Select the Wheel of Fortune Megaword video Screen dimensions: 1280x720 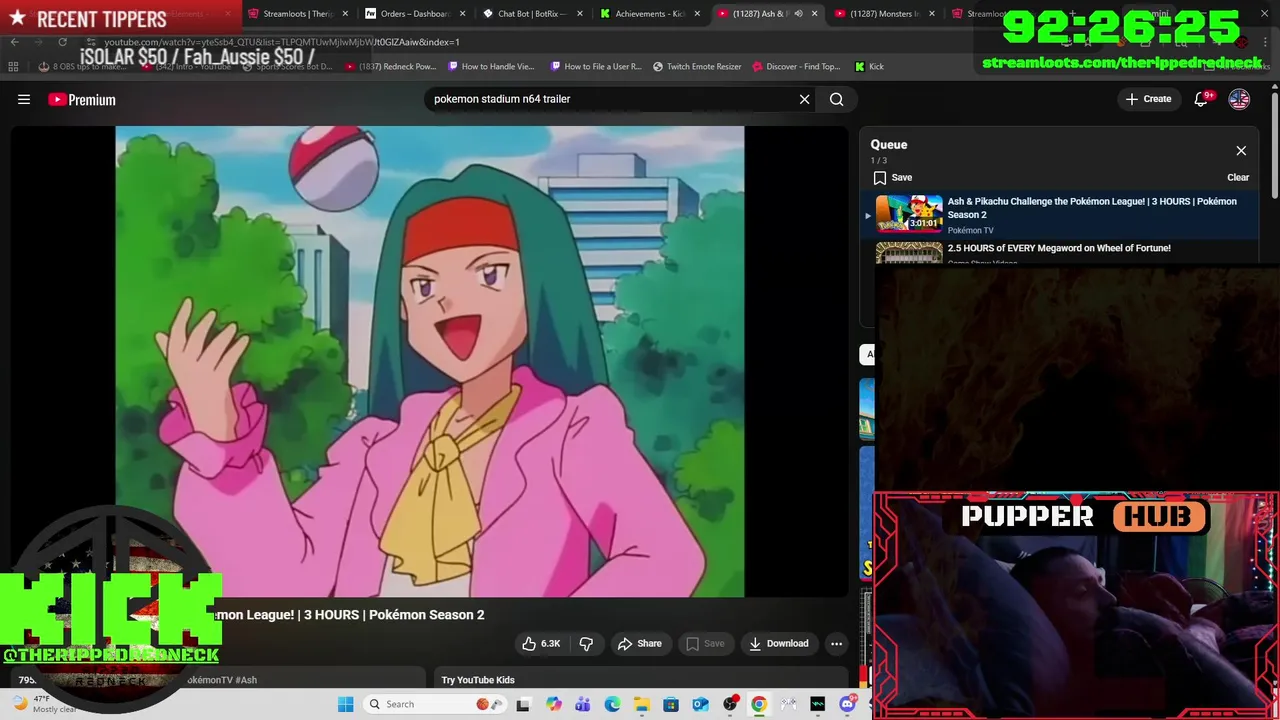click(1059, 248)
